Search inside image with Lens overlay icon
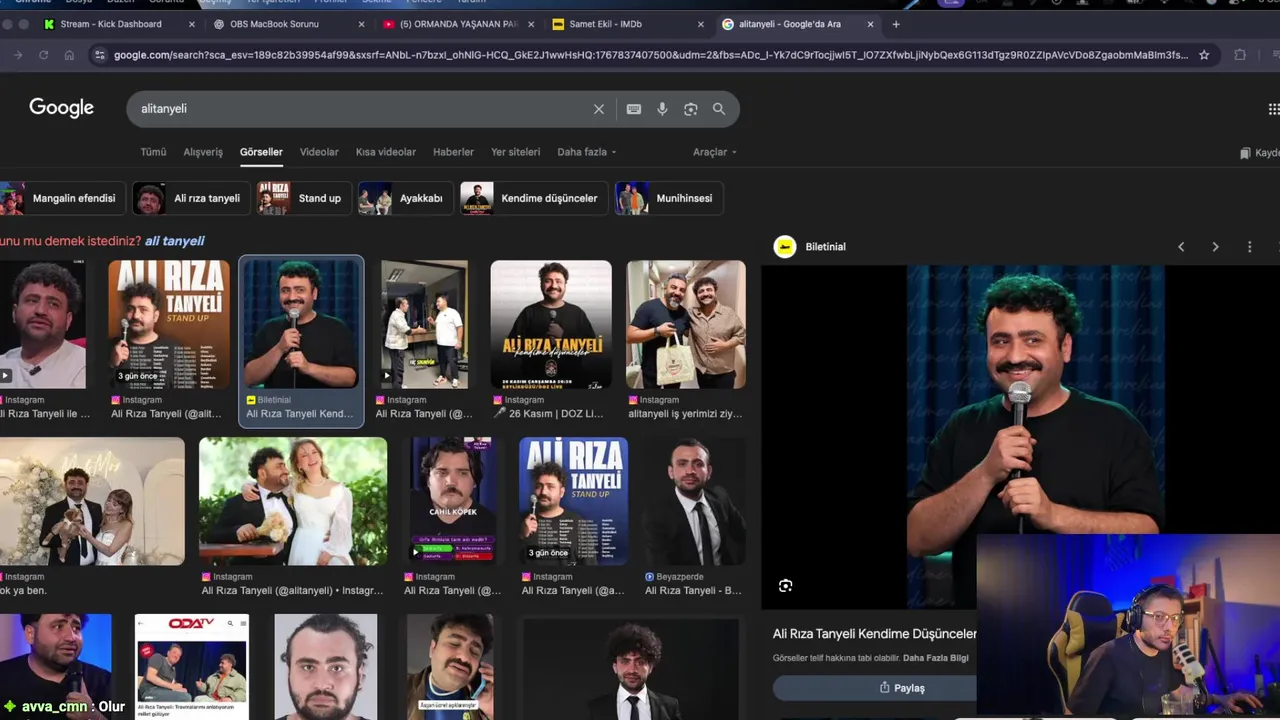 785,586
